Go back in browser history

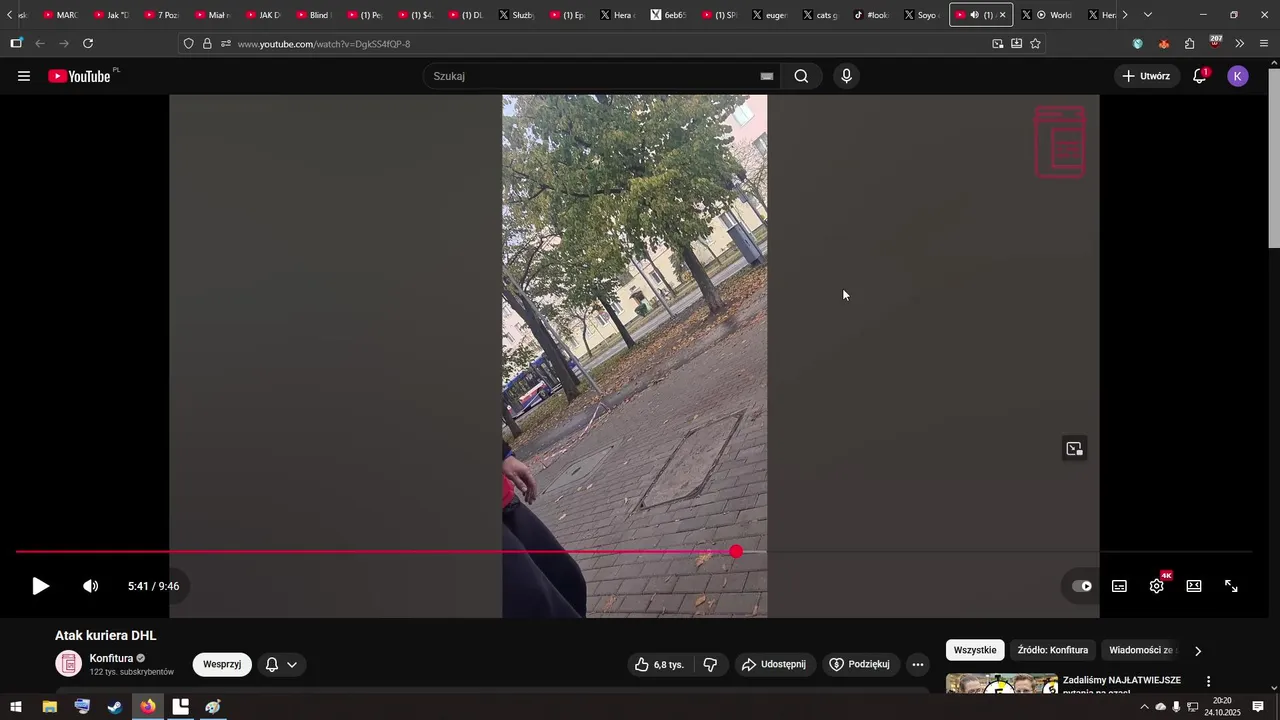point(40,44)
